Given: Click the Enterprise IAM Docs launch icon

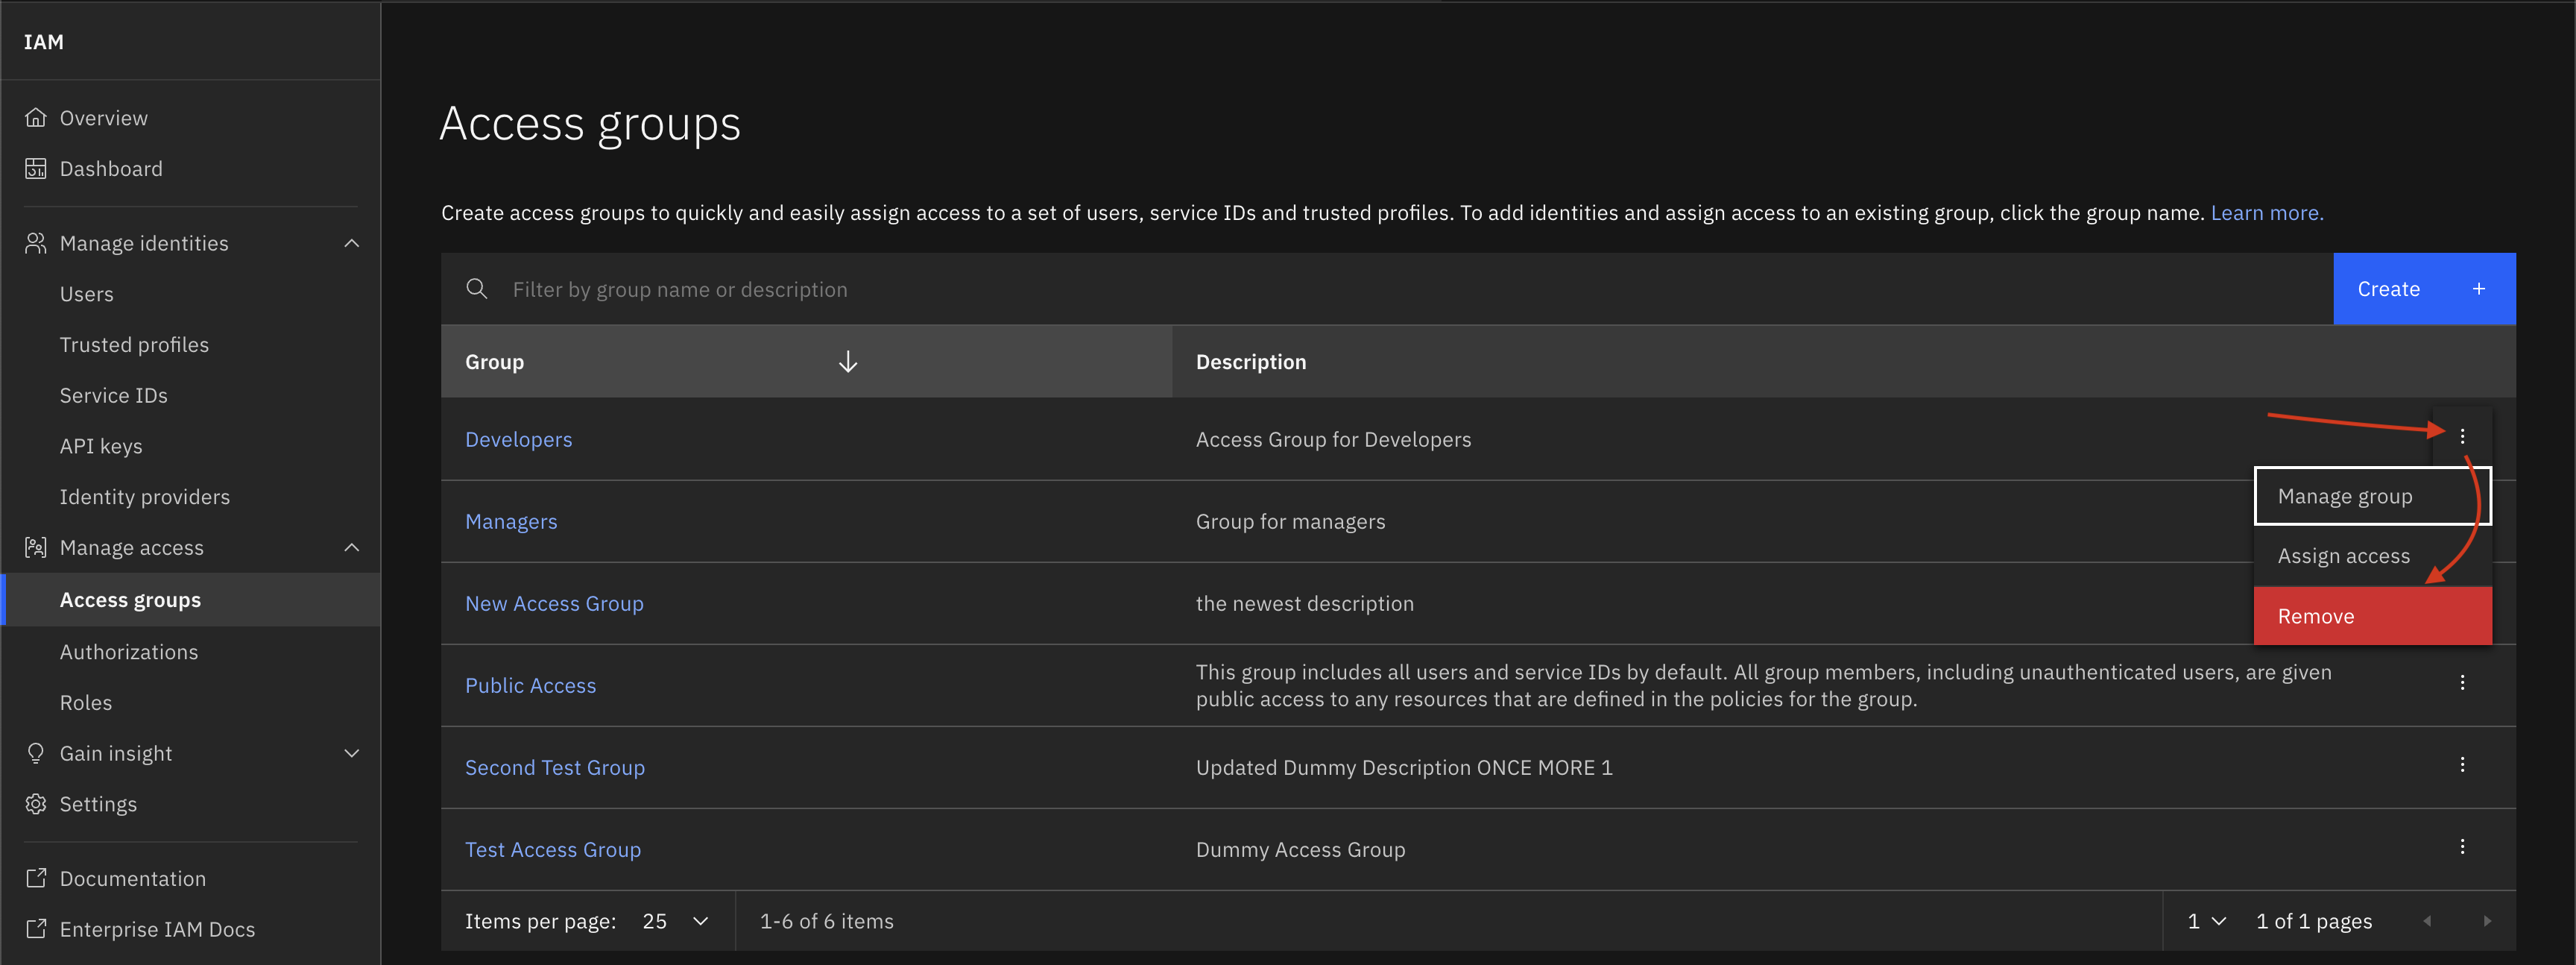Looking at the screenshot, I should pyautogui.click(x=36, y=929).
